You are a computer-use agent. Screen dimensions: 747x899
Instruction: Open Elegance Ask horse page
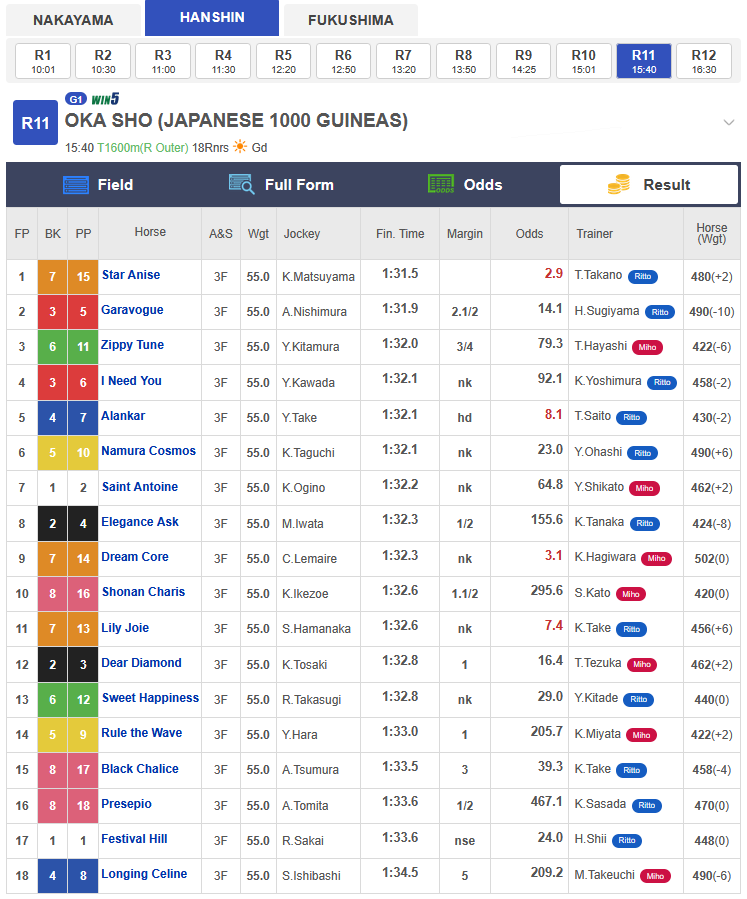coord(140,522)
